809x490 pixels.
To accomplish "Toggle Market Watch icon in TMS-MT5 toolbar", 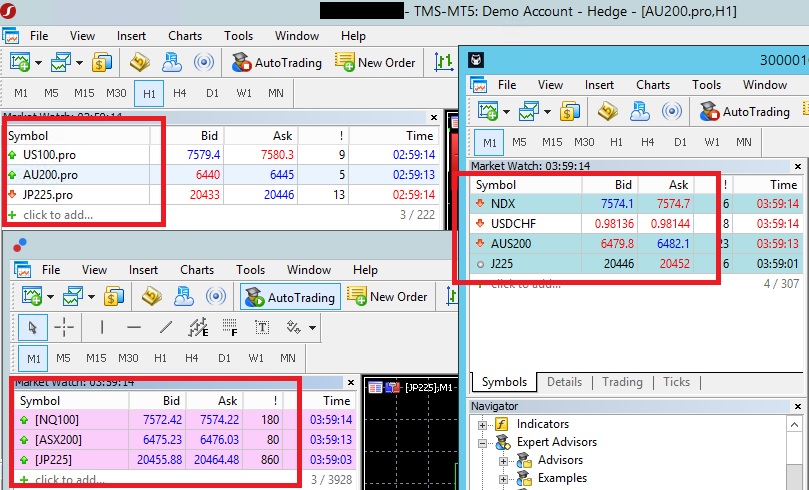I will [139, 62].
